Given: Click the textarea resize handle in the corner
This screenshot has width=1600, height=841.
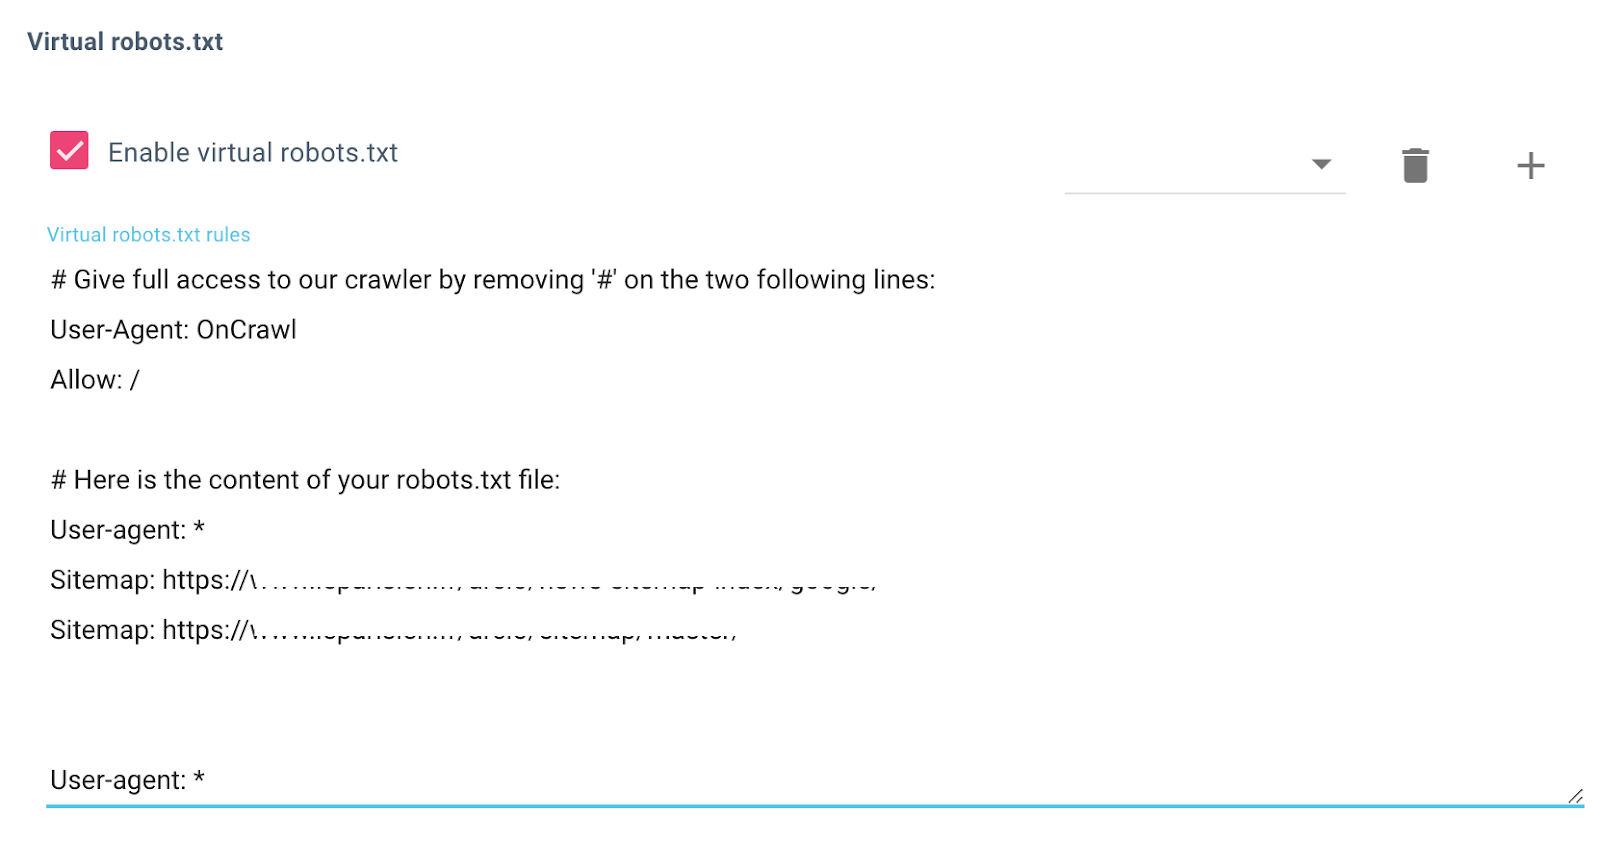Looking at the screenshot, I should tap(1575, 796).
